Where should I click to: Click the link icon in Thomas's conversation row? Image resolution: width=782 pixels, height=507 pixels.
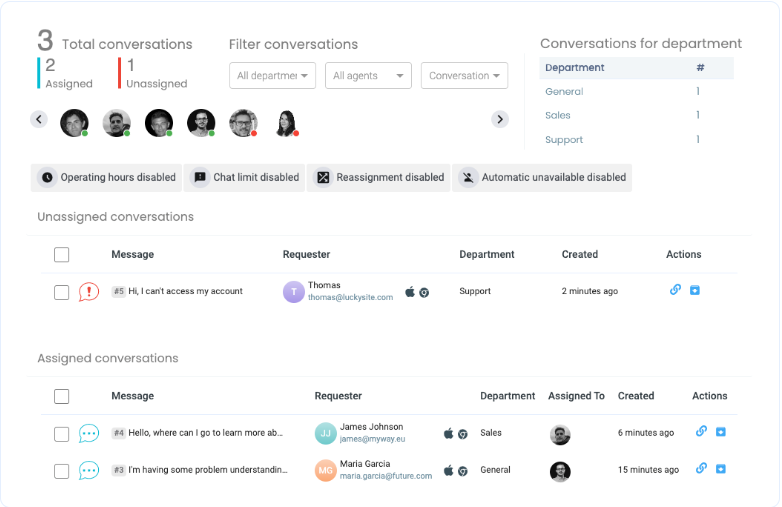point(675,290)
